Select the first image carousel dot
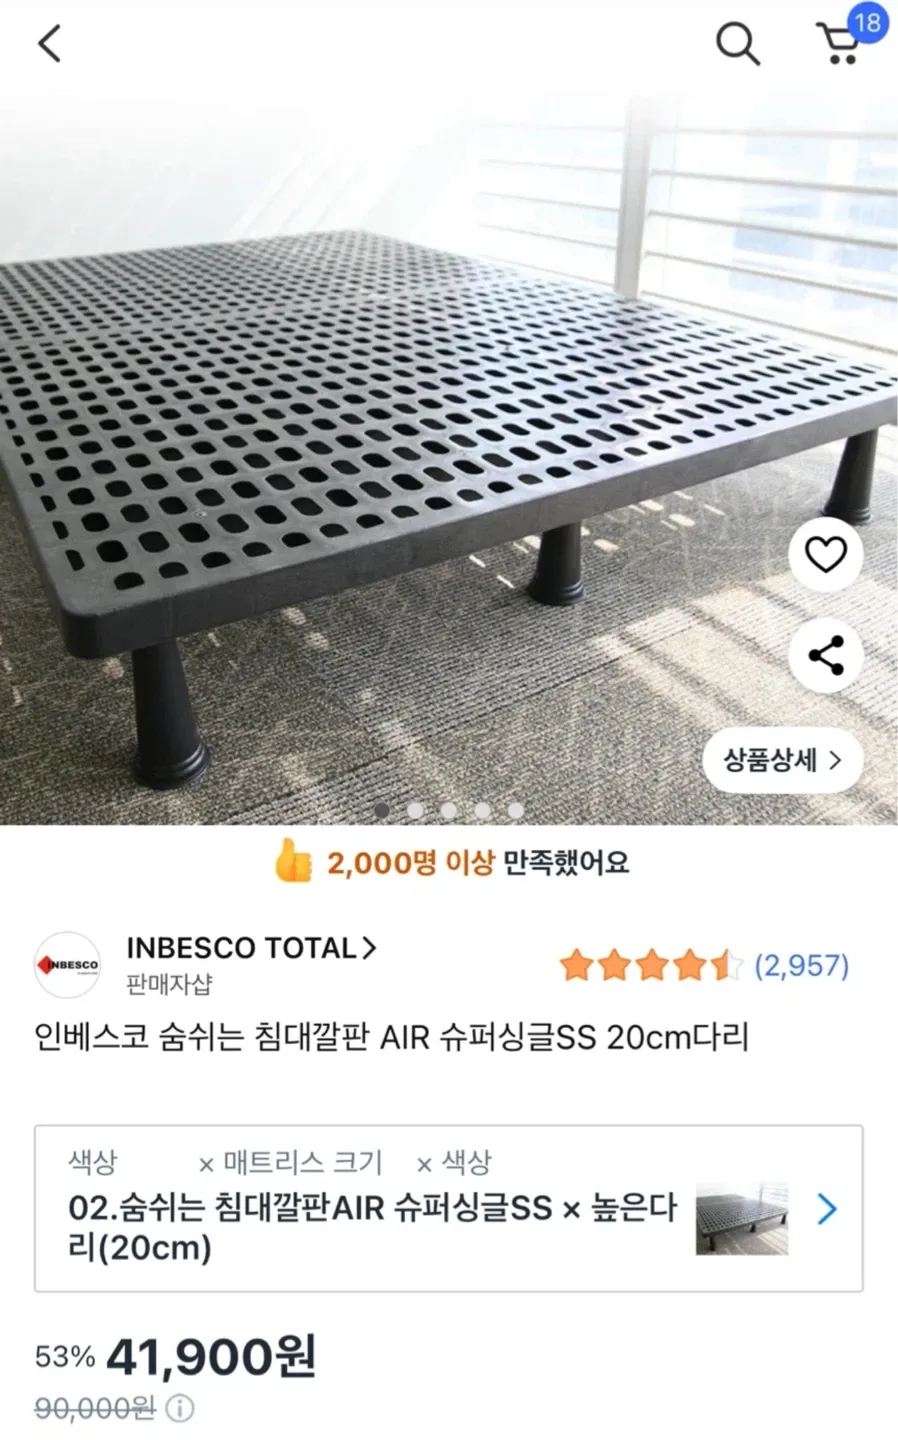The height and width of the screenshot is (1440, 898). 381,810
